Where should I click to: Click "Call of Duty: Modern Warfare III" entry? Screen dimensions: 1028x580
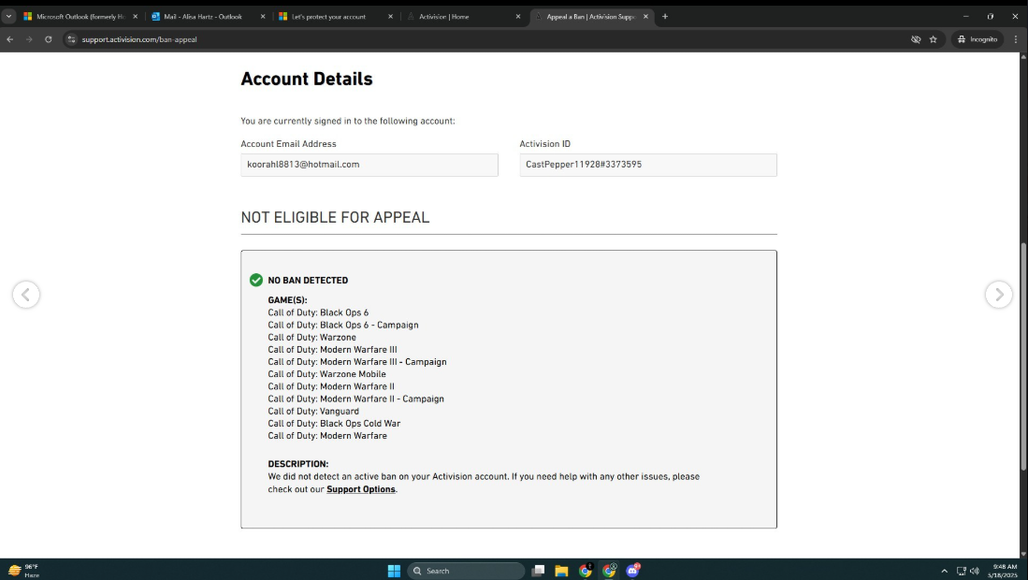[x=332, y=350]
